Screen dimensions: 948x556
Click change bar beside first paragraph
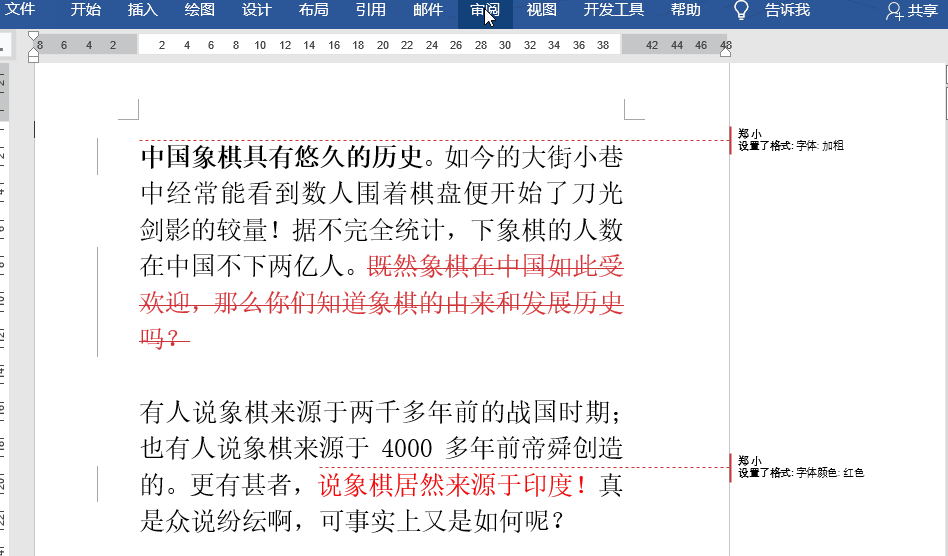[x=97, y=157]
